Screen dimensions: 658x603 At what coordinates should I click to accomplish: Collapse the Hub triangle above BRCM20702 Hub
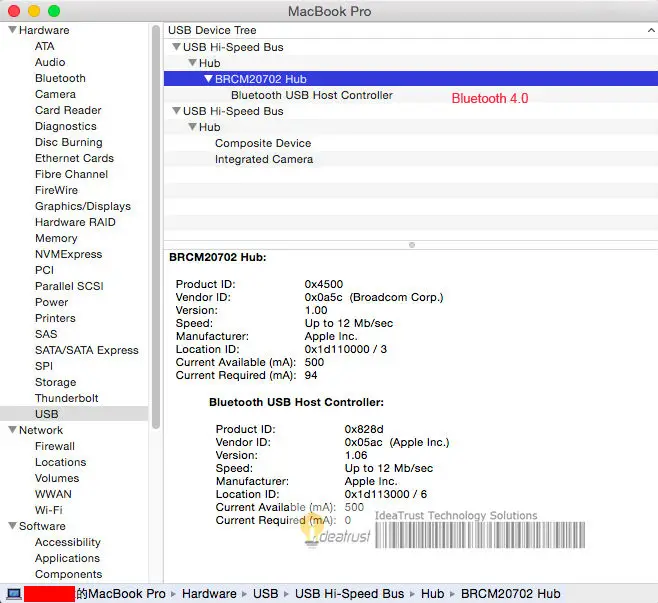click(192, 63)
